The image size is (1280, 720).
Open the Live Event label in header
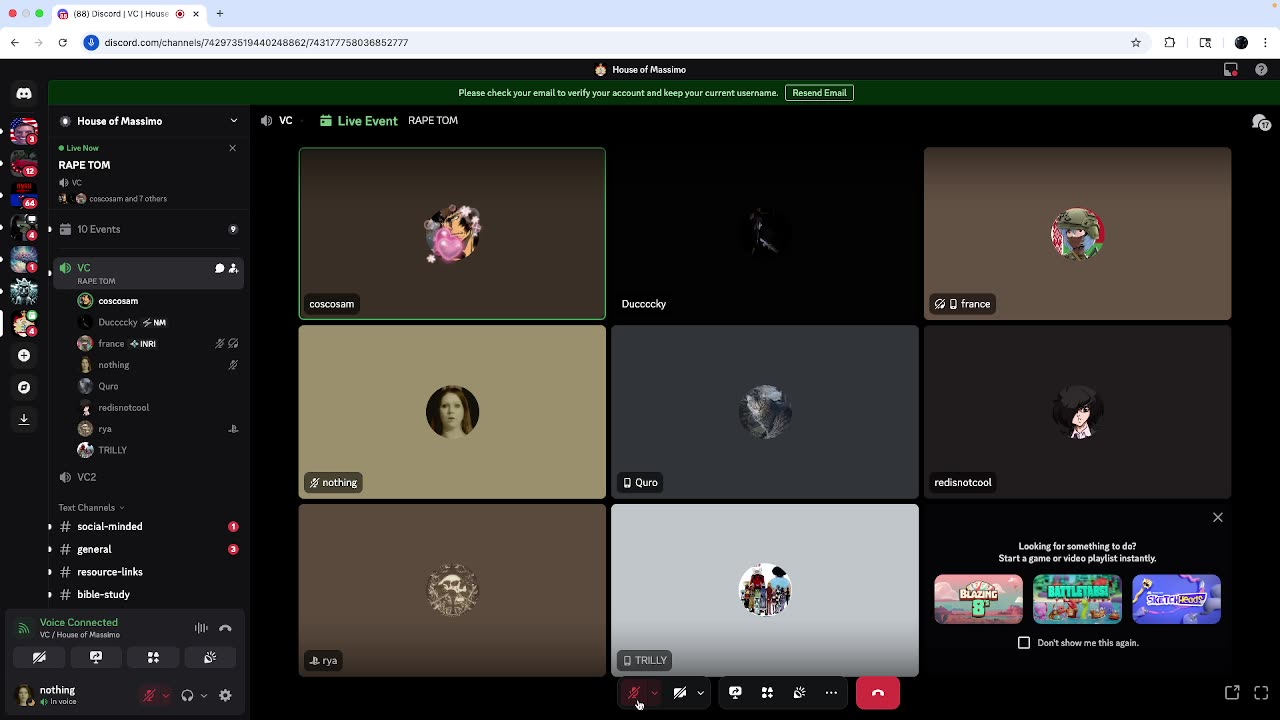(358, 121)
